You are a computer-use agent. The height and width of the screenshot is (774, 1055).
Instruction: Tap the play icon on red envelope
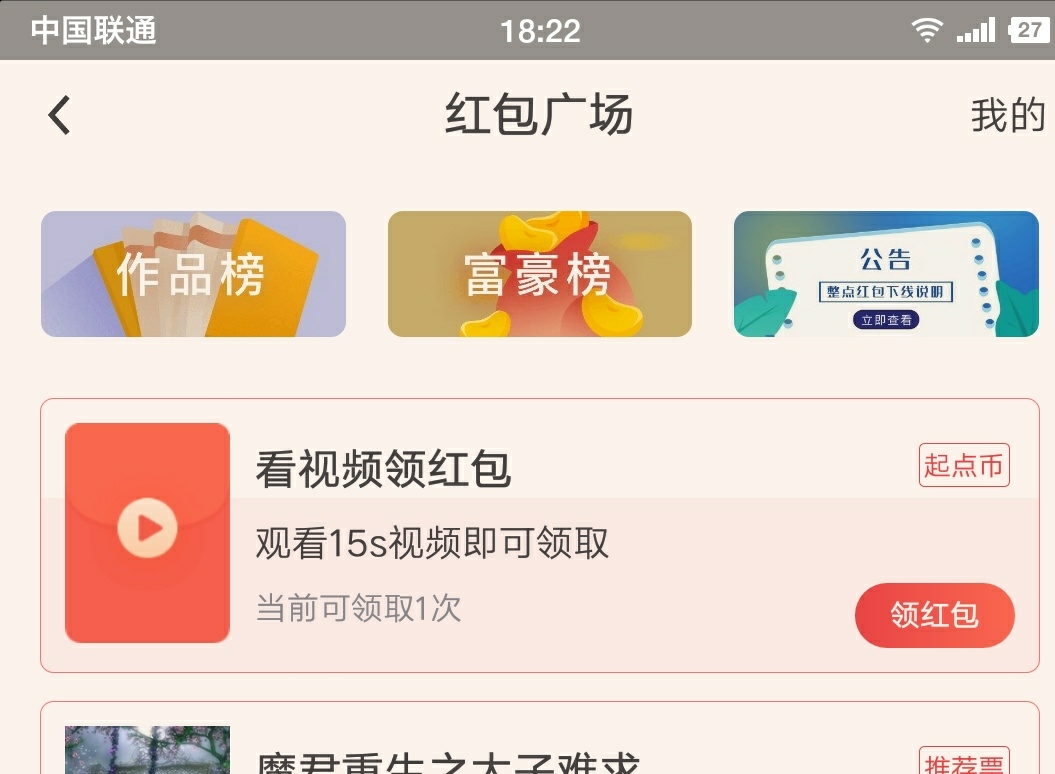[x=147, y=528]
